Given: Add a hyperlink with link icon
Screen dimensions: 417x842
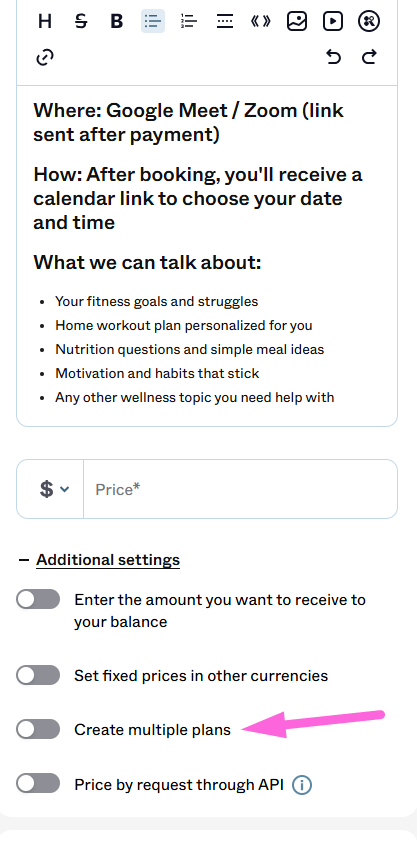Looking at the screenshot, I should point(45,57).
